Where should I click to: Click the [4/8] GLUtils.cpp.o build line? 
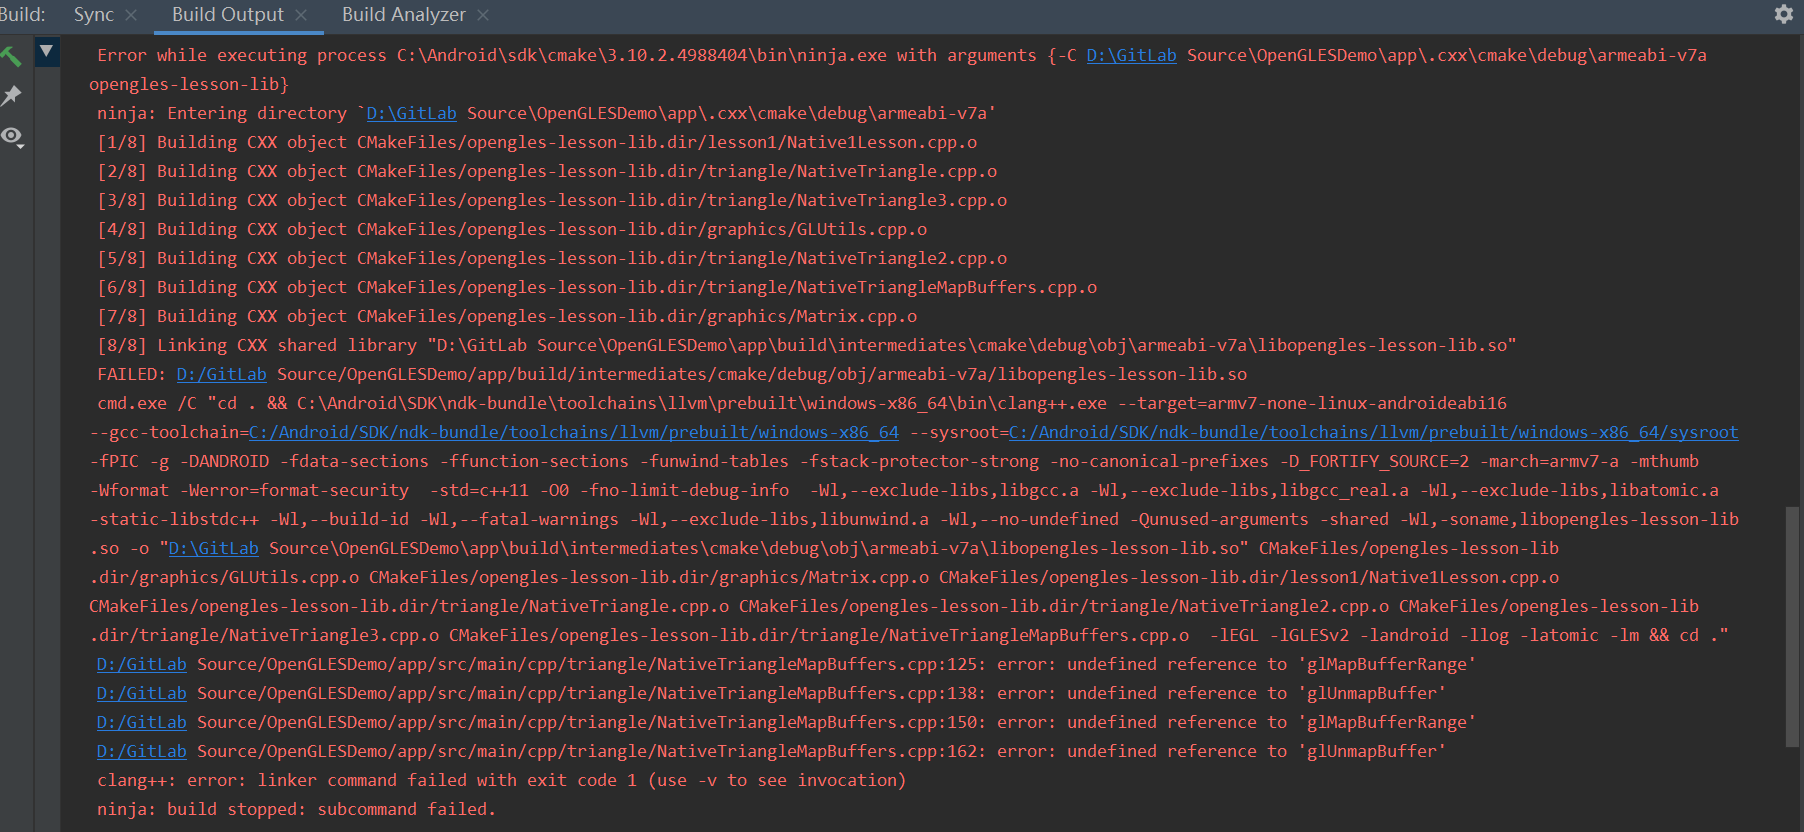point(512,230)
